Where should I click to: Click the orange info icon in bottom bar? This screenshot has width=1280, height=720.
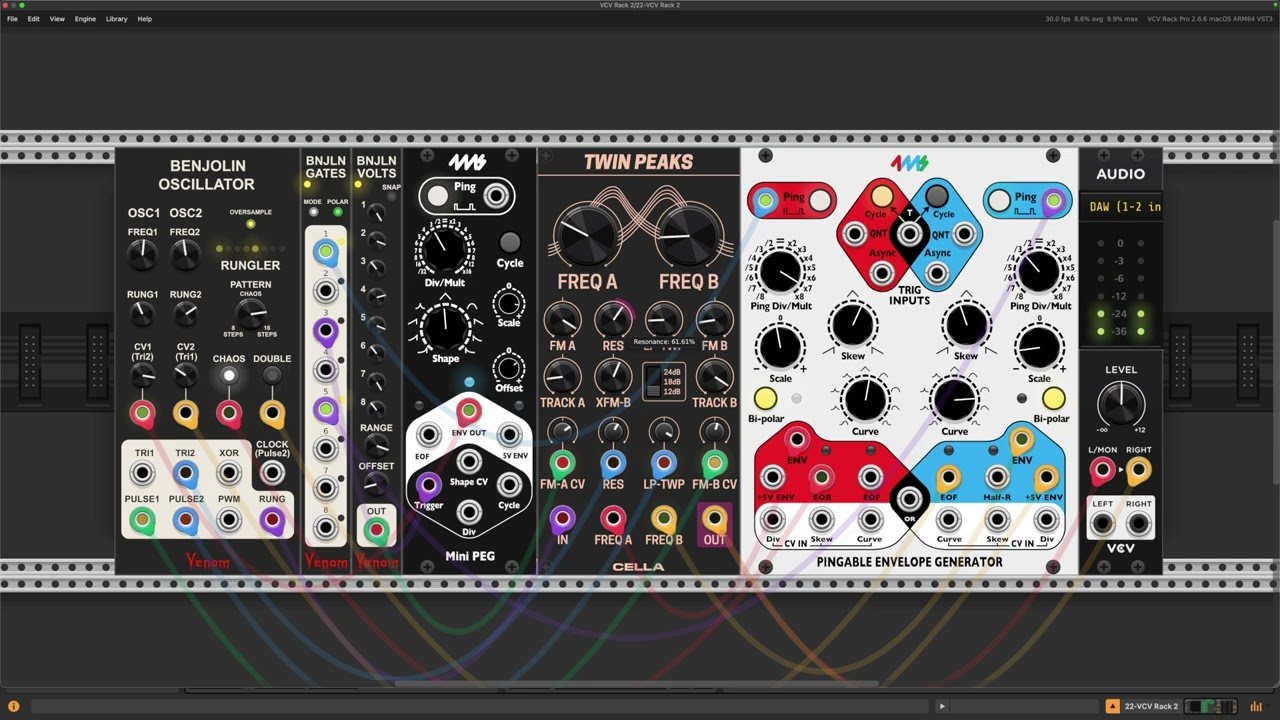click(x=14, y=706)
